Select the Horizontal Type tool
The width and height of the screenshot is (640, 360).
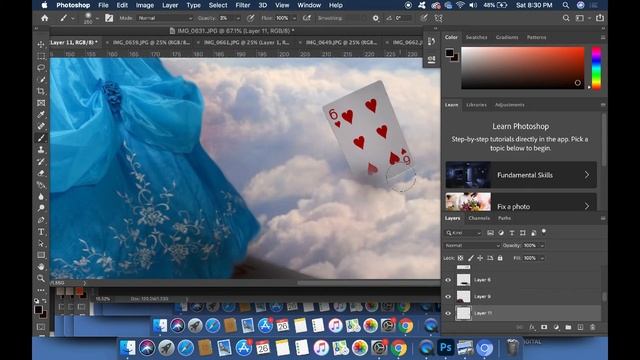click(41, 232)
